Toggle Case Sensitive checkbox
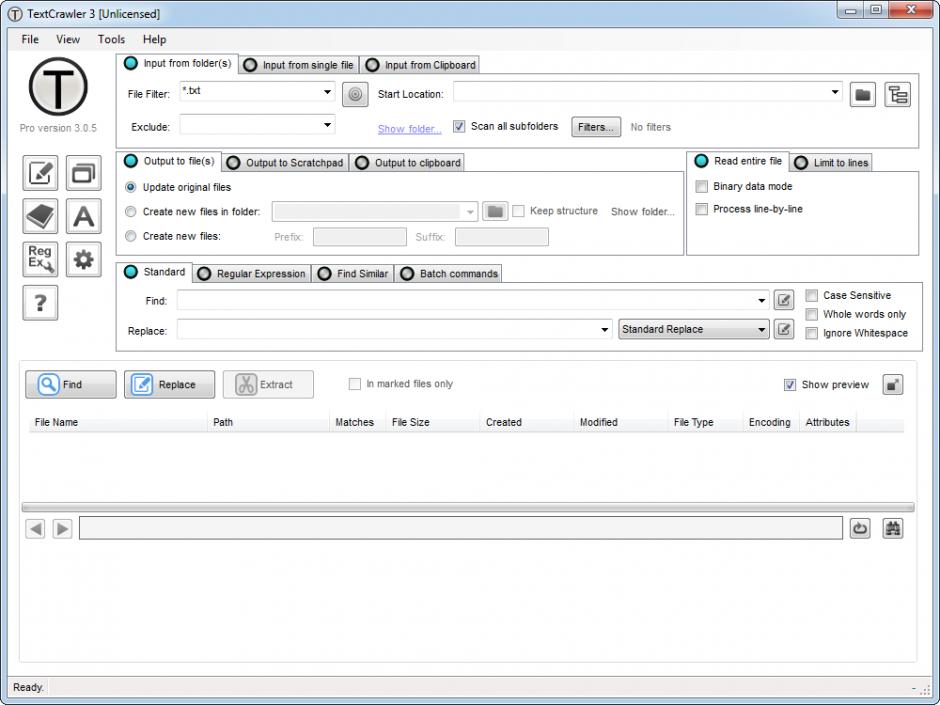 (812, 296)
